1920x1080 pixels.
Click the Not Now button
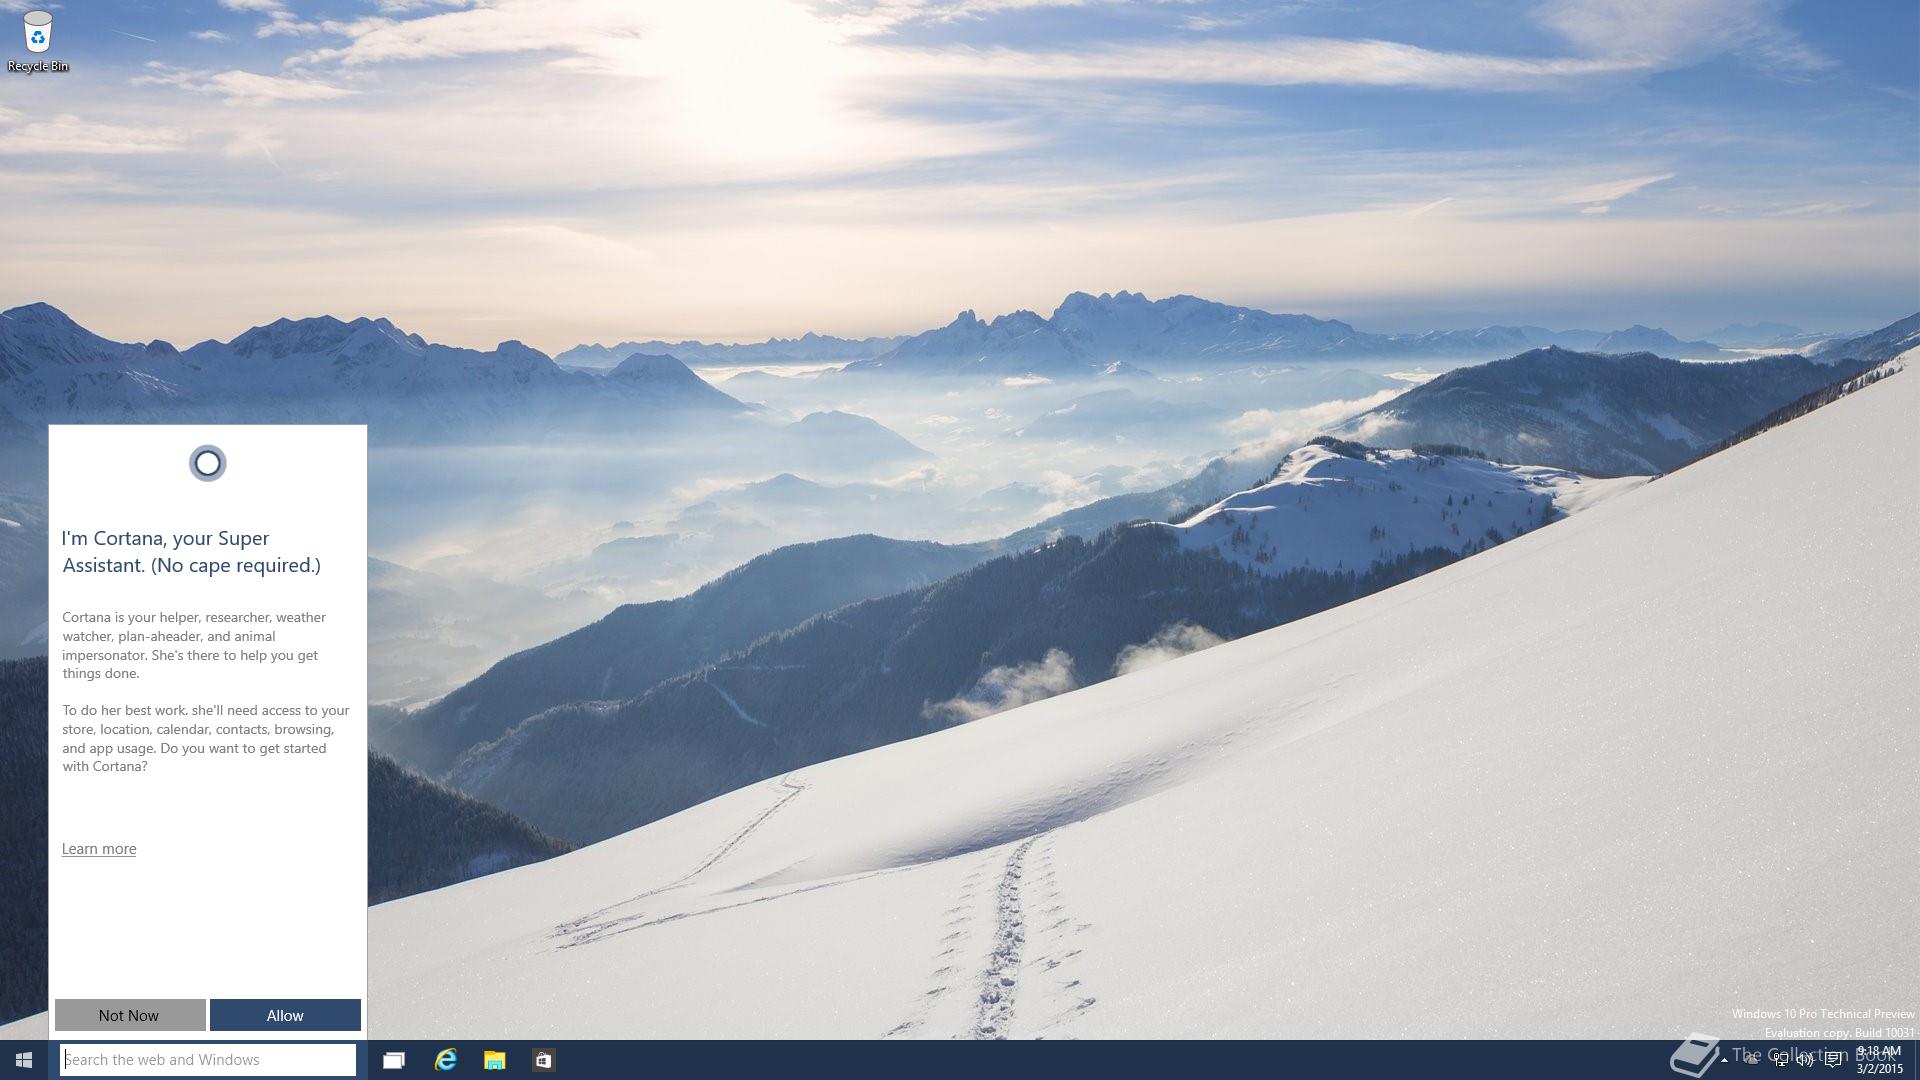[x=130, y=1015]
